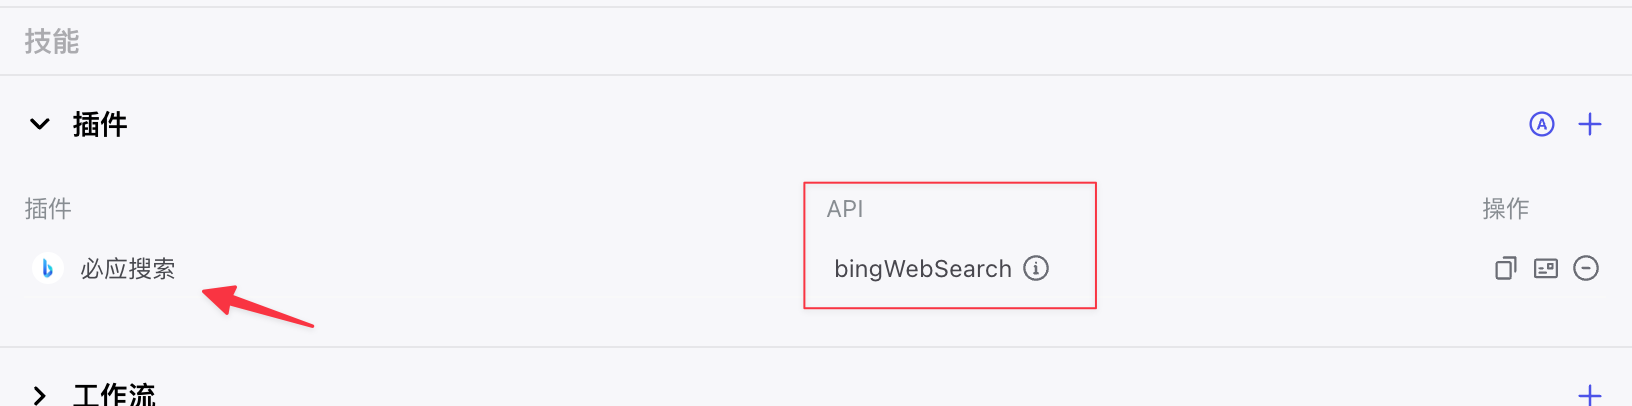Show info for bingWebSearch API
Screen dimensions: 1632x406
pyautogui.click(x=1036, y=268)
